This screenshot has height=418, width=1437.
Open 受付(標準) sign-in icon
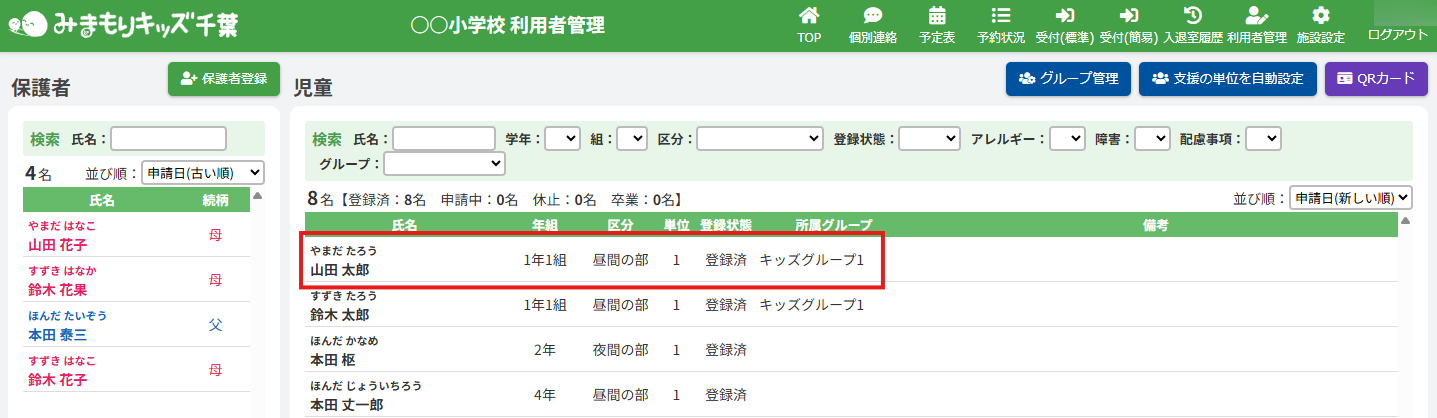tap(1065, 16)
